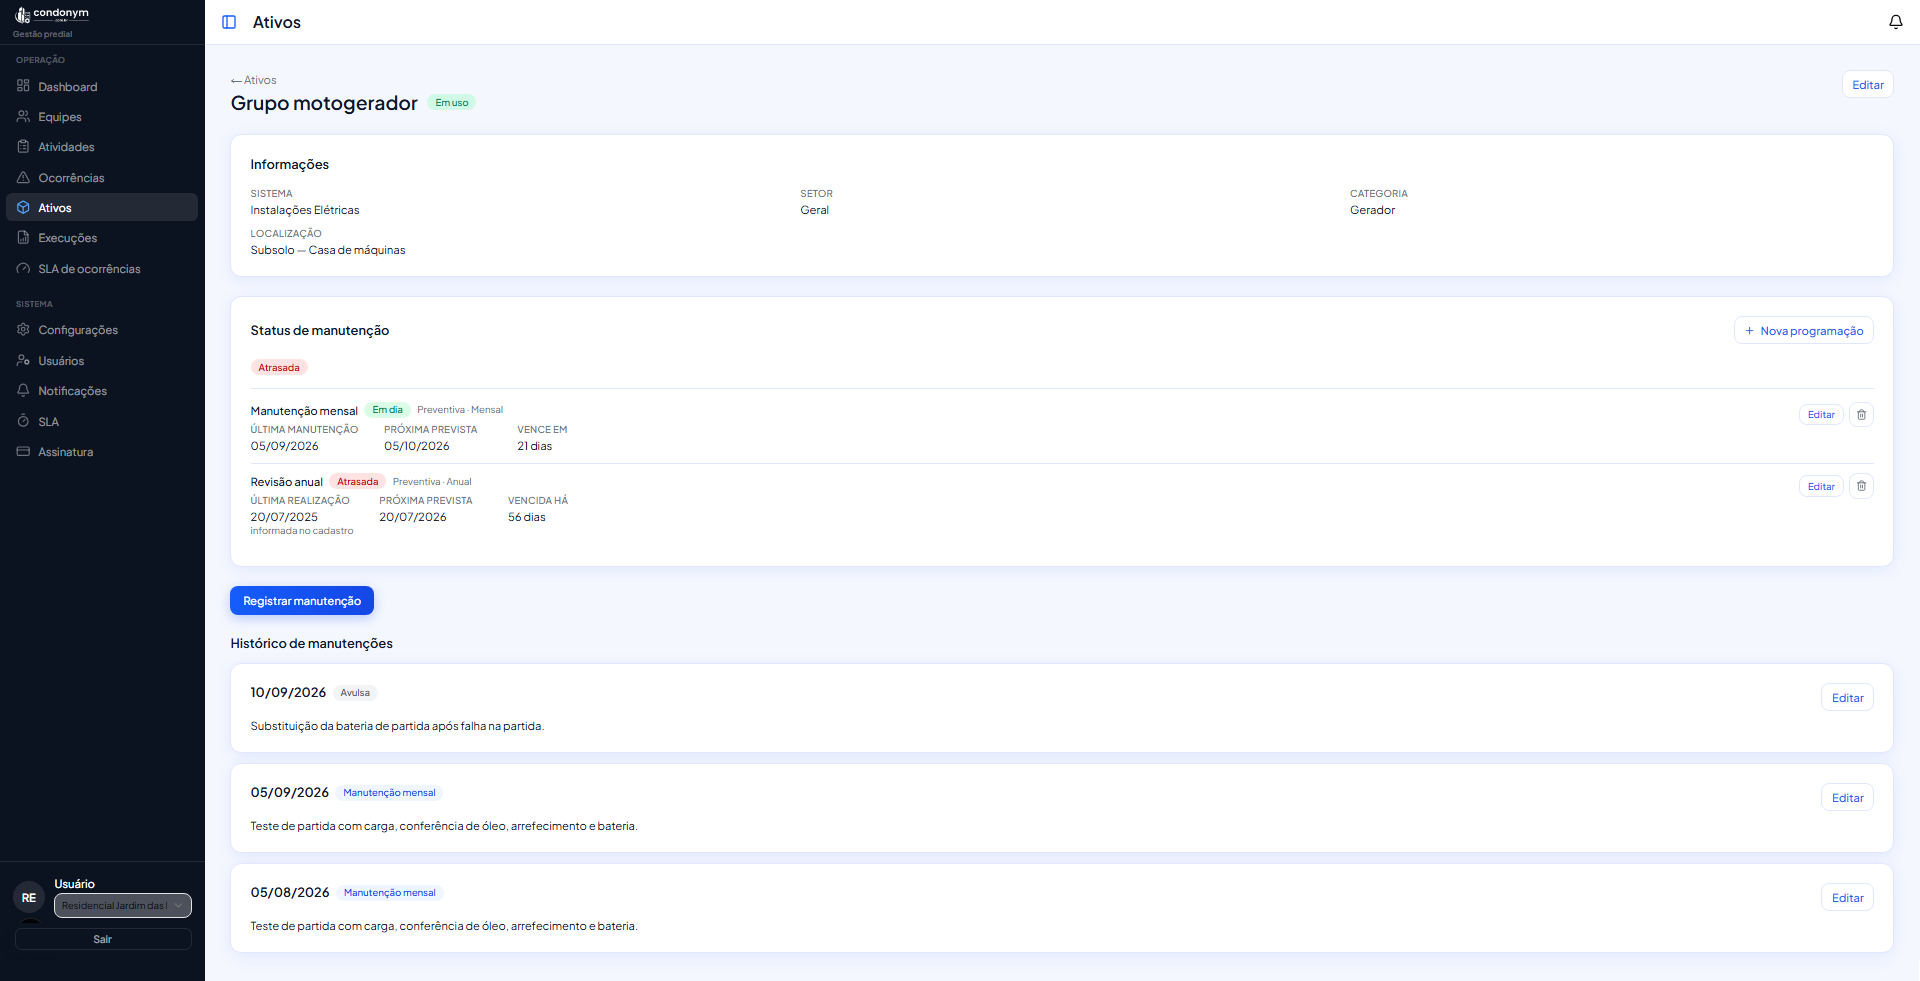Click the condonym logo
This screenshot has width=1920, height=981.
point(52,14)
